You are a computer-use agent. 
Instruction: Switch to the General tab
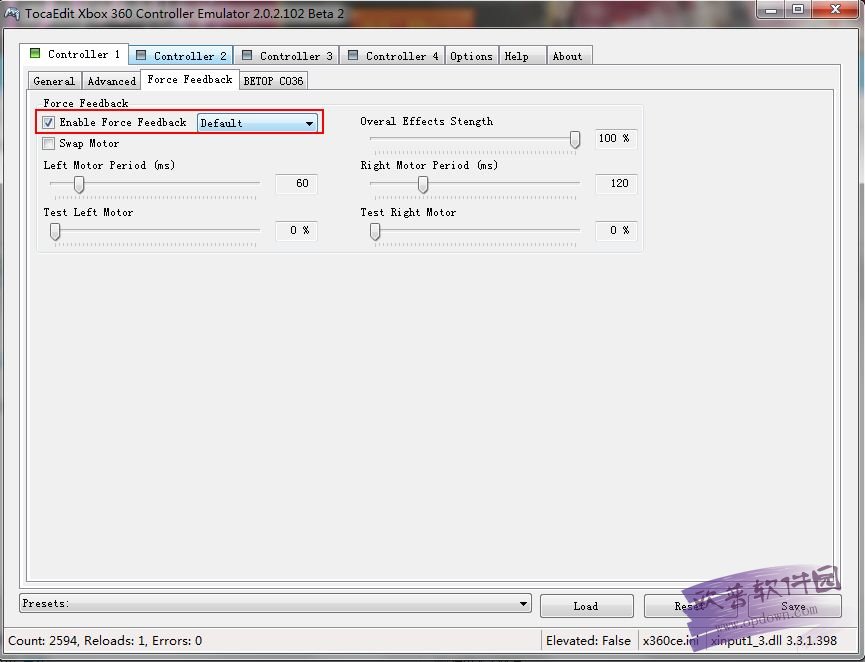point(54,81)
